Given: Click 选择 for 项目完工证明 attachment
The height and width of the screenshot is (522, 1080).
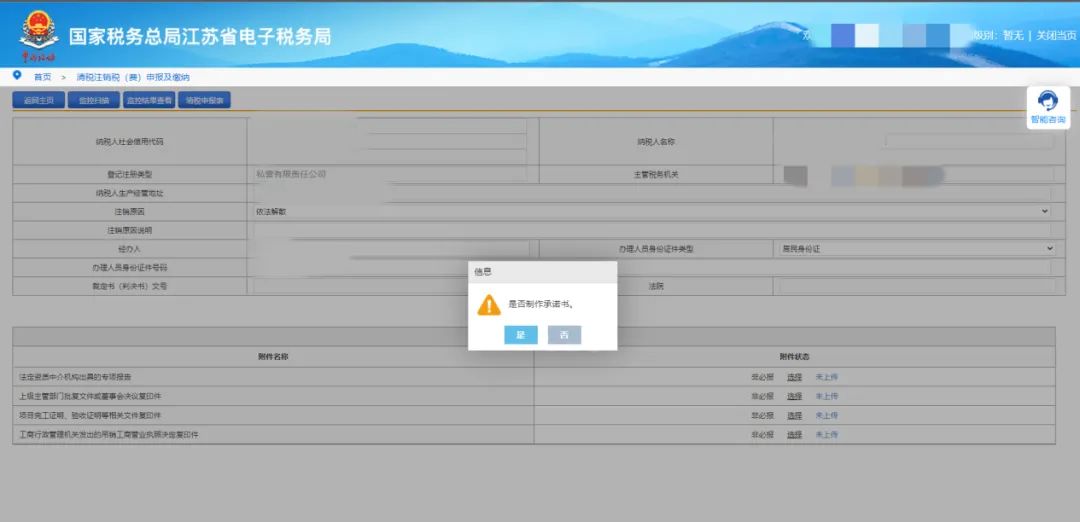Looking at the screenshot, I should (x=794, y=415).
